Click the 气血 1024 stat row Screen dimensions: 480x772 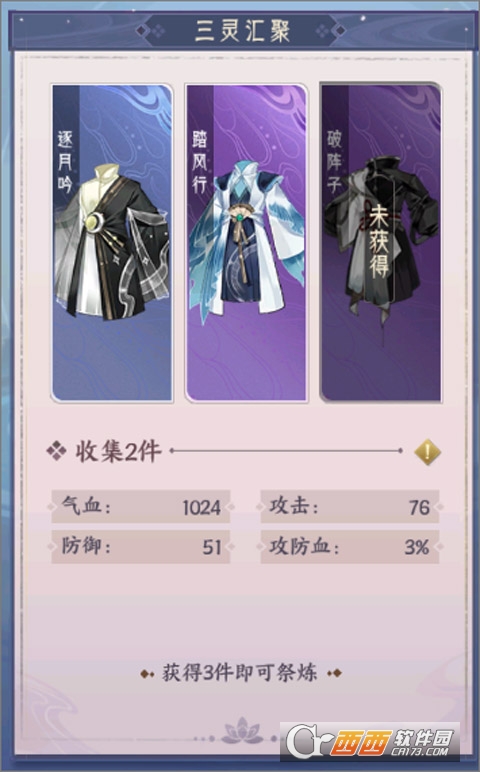pos(141,506)
